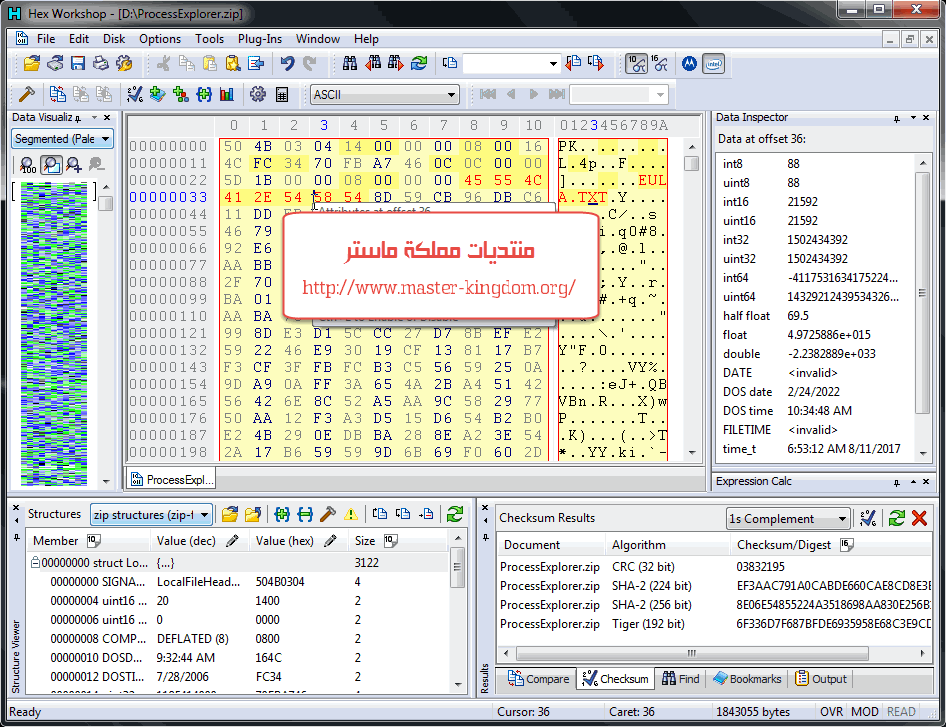This screenshot has height=727, width=946.
Task: Pin the Data Inspector panel
Action: click(x=897, y=118)
